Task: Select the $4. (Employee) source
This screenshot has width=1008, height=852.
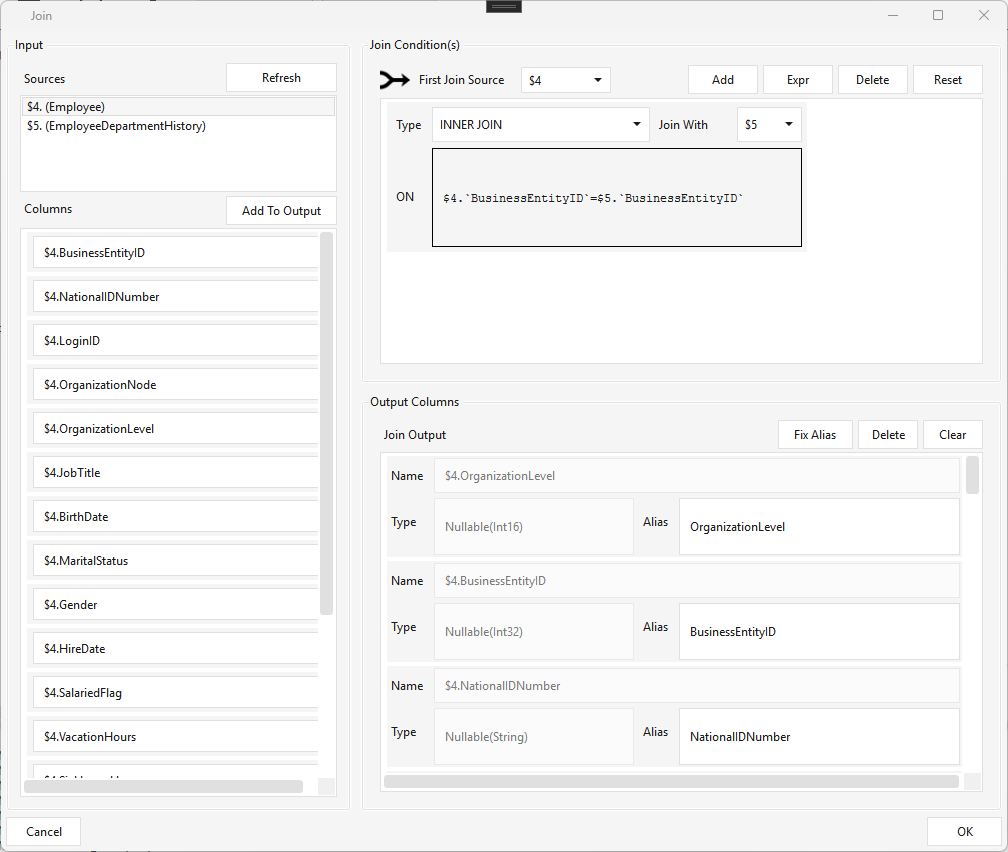Action: click(x=178, y=107)
